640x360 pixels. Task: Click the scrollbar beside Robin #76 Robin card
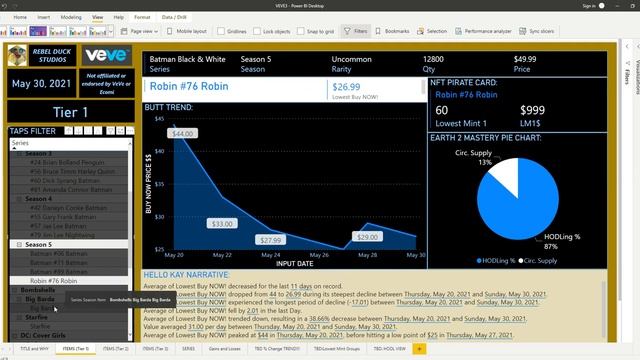(423, 87)
